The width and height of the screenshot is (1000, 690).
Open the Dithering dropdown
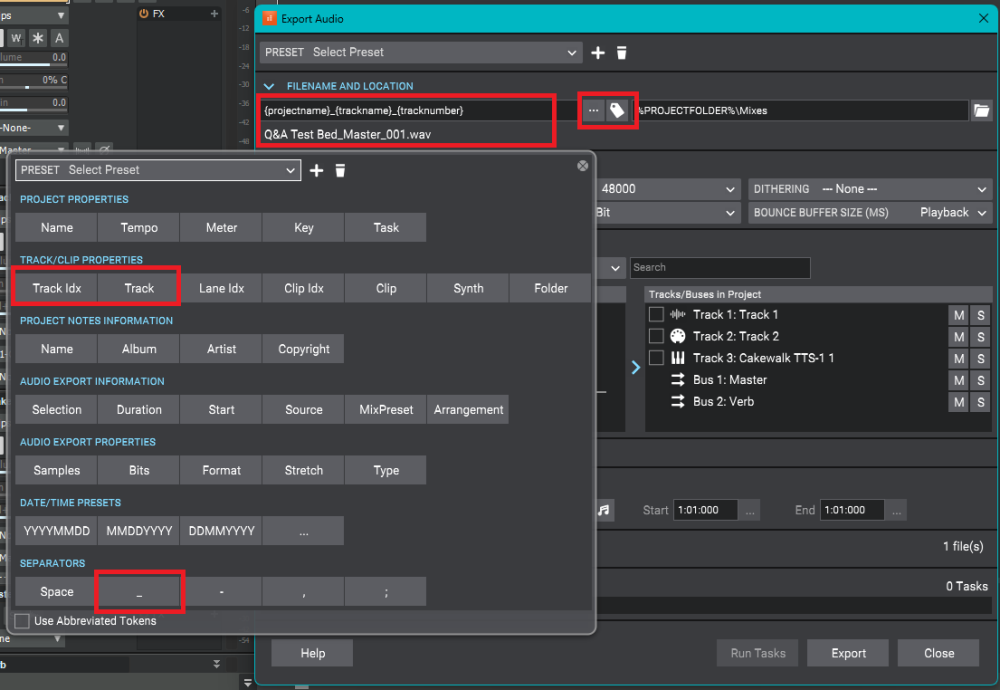click(870, 189)
